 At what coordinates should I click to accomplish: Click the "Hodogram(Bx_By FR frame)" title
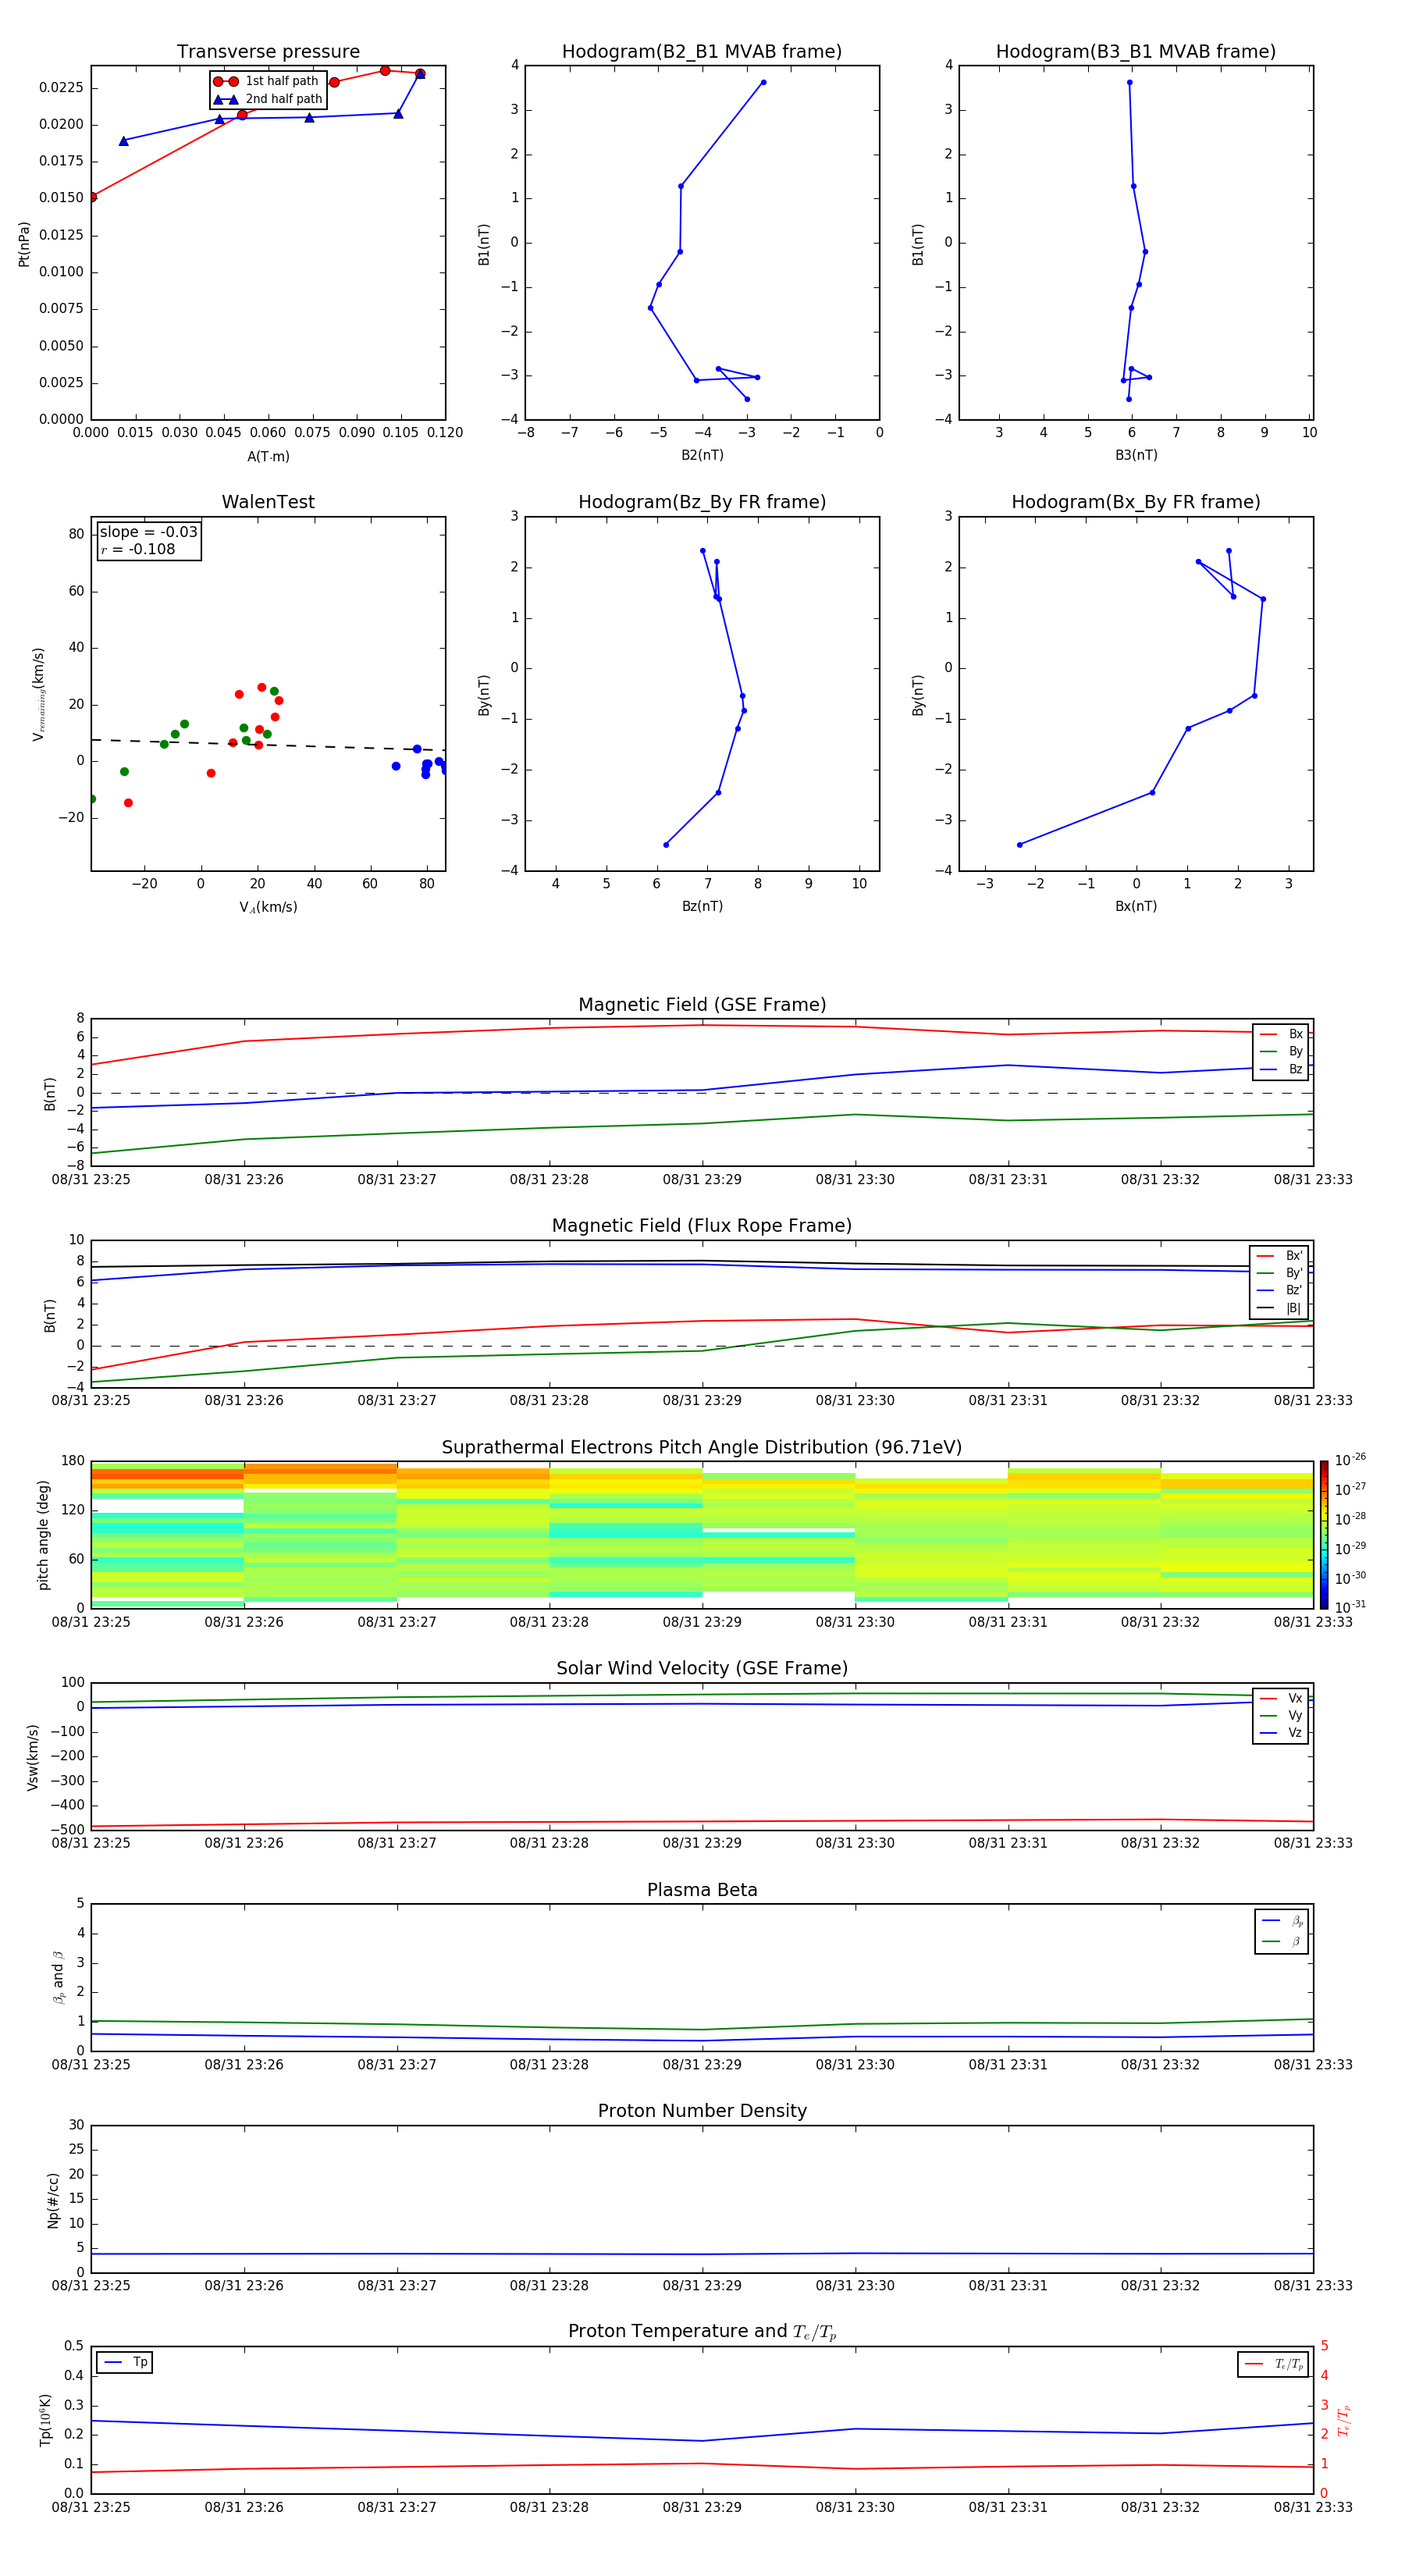pos(1136,502)
